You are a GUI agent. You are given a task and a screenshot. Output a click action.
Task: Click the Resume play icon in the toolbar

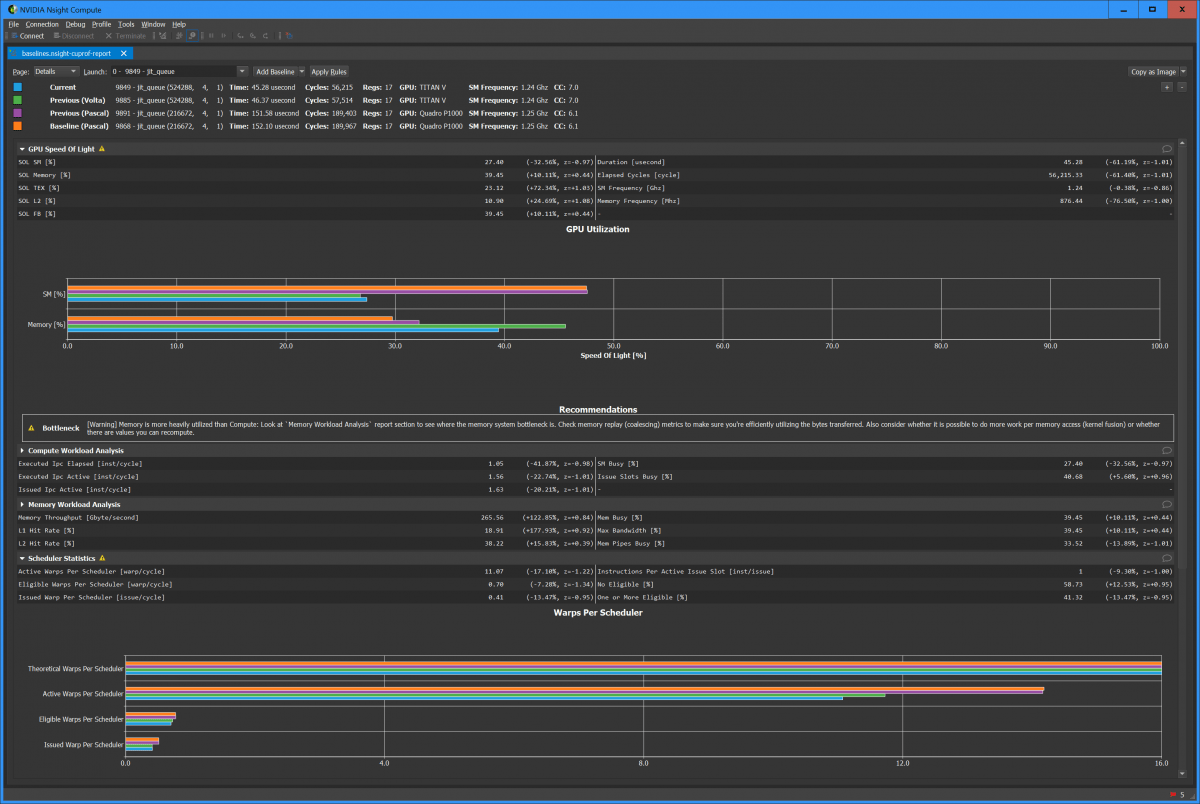click(225, 36)
